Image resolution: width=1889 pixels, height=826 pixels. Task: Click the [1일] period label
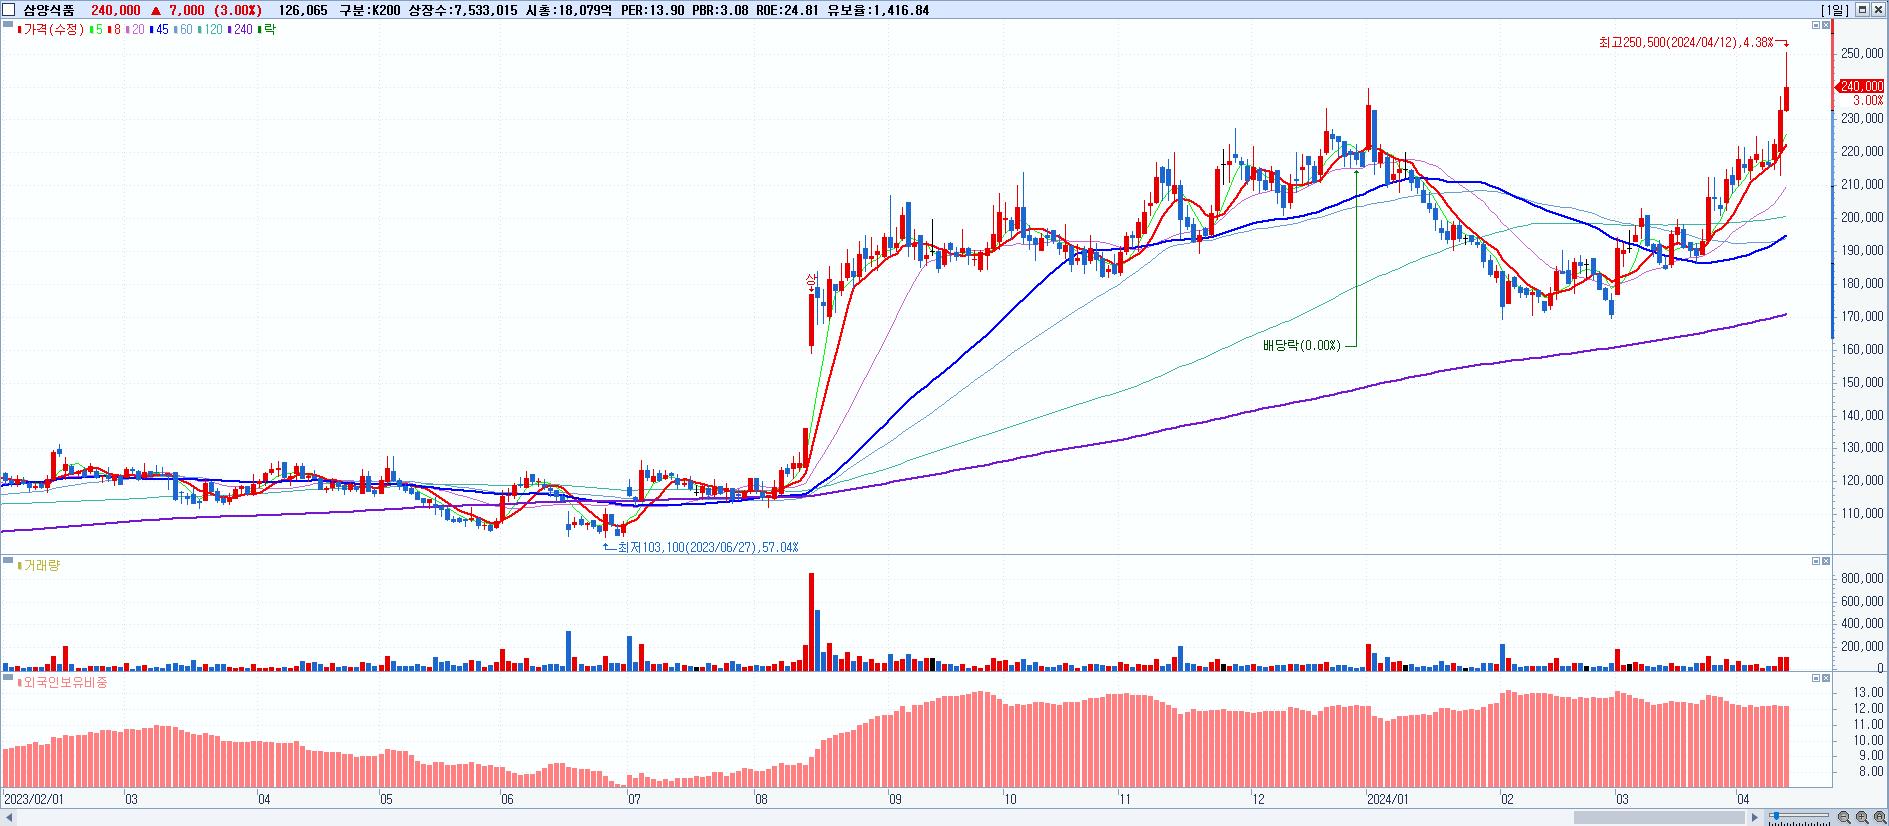click(x=1835, y=10)
